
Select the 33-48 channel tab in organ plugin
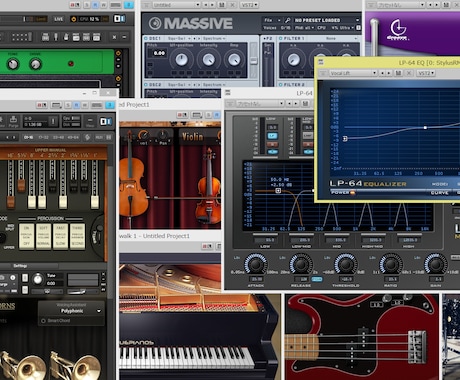tap(58, 137)
